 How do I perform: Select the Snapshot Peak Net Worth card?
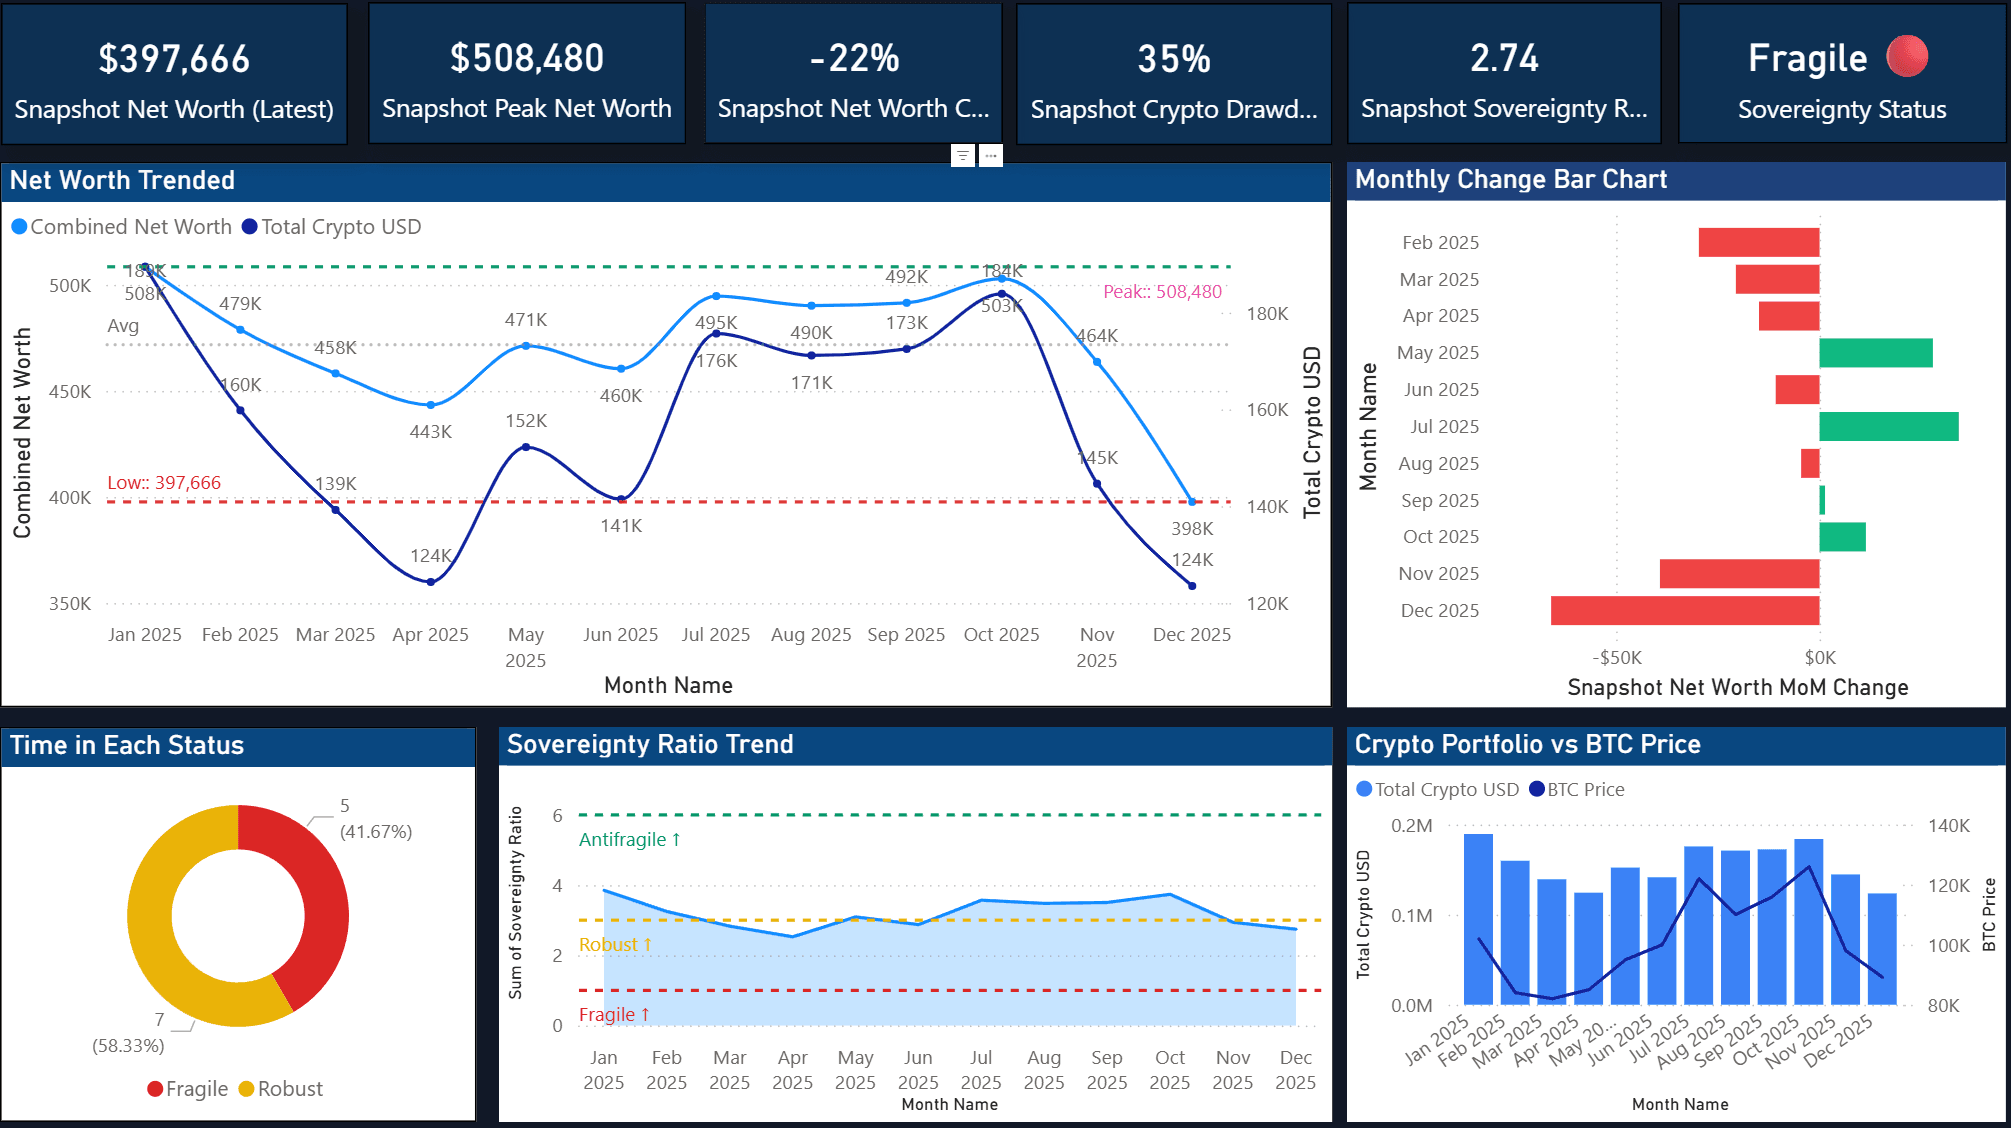(527, 73)
